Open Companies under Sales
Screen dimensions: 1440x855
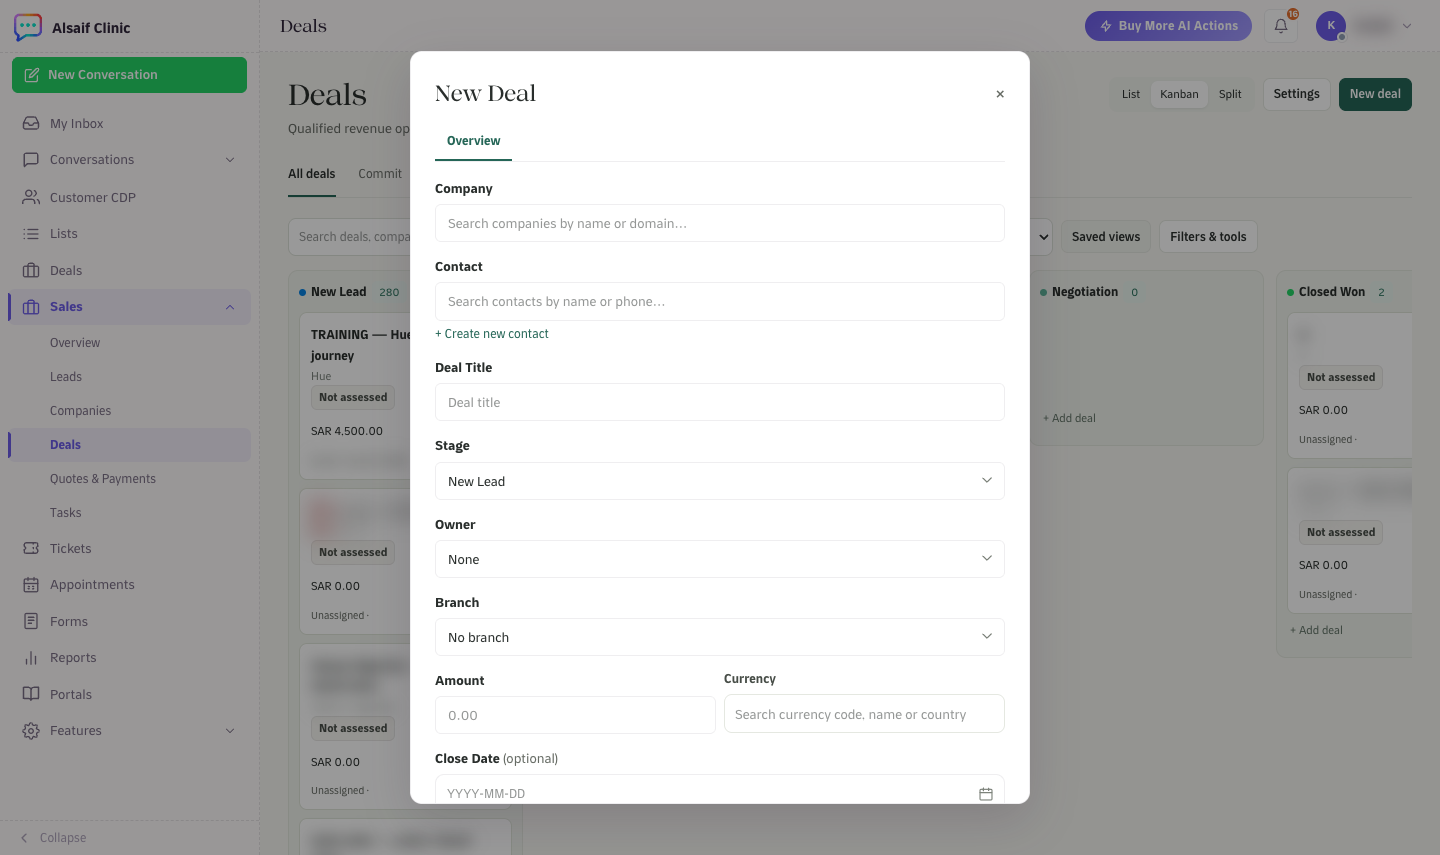click(x=80, y=411)
